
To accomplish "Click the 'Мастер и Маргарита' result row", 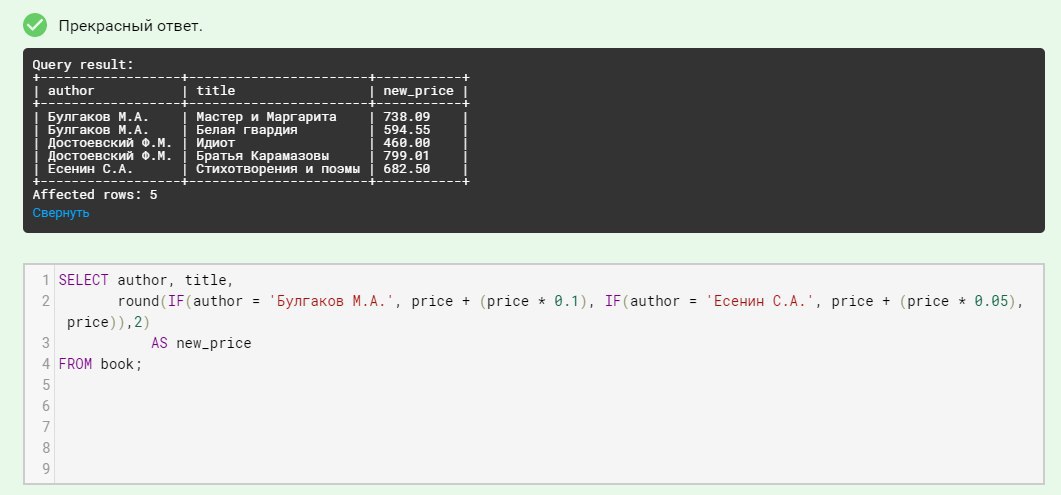I will pyautogui.click(x=259, y=117).
